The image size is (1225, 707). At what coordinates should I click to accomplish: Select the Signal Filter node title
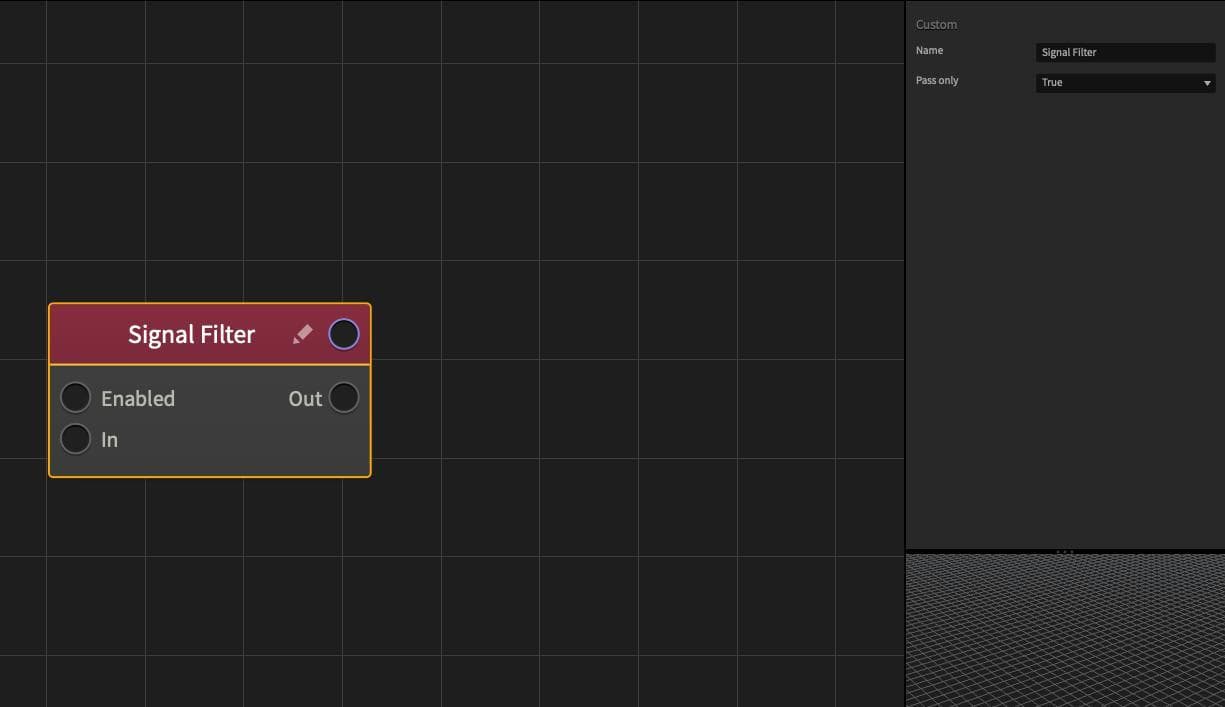click(191, 334)
